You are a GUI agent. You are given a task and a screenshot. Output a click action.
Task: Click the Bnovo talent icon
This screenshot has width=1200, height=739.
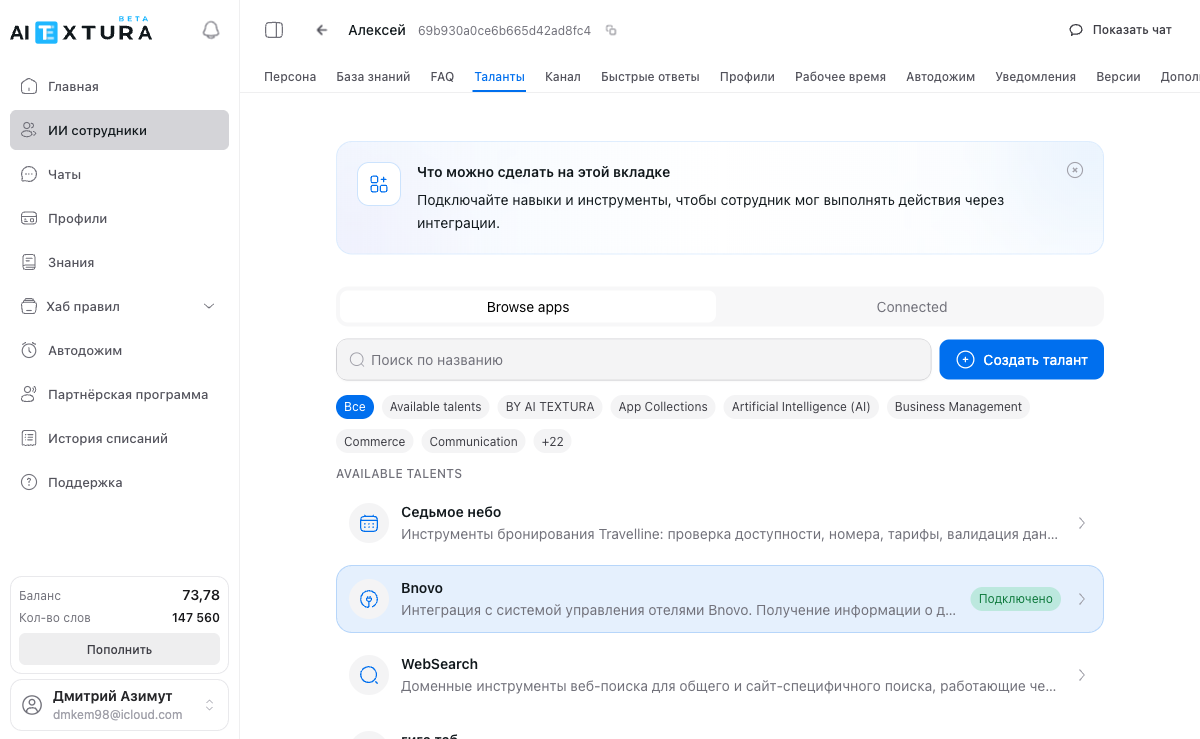click(x=369, y=599)
